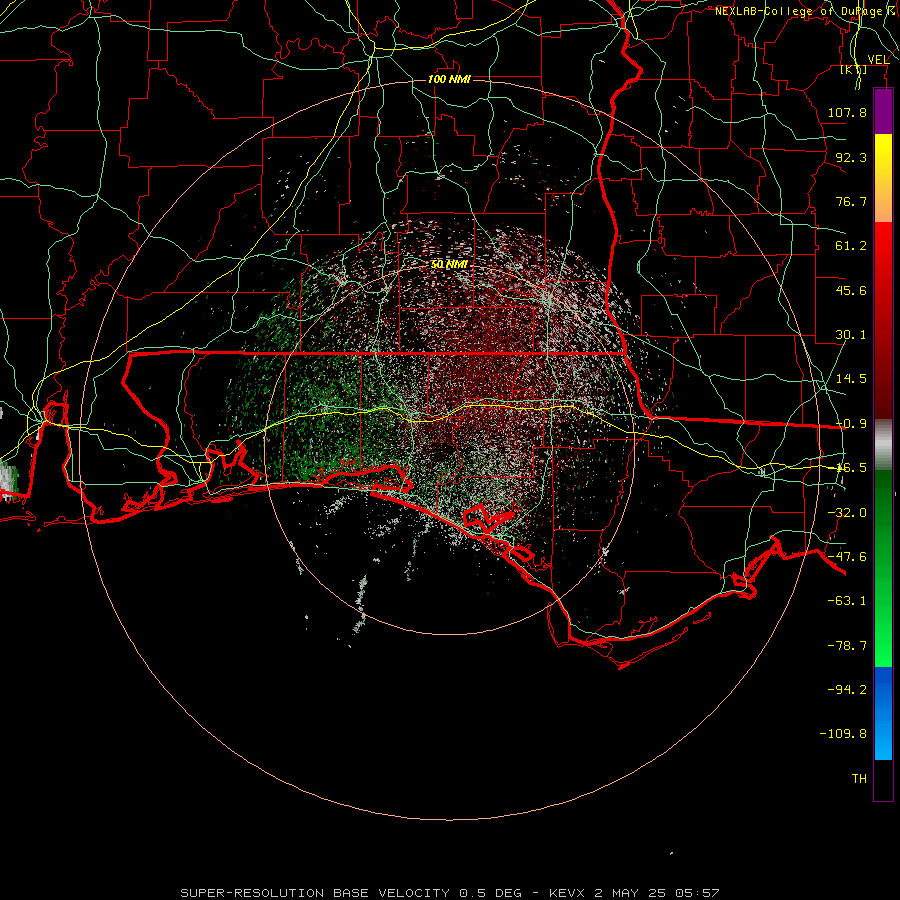Select the -63.1 scale label
Viewport: 900px width, 900px height.
(x=847, y=601)
